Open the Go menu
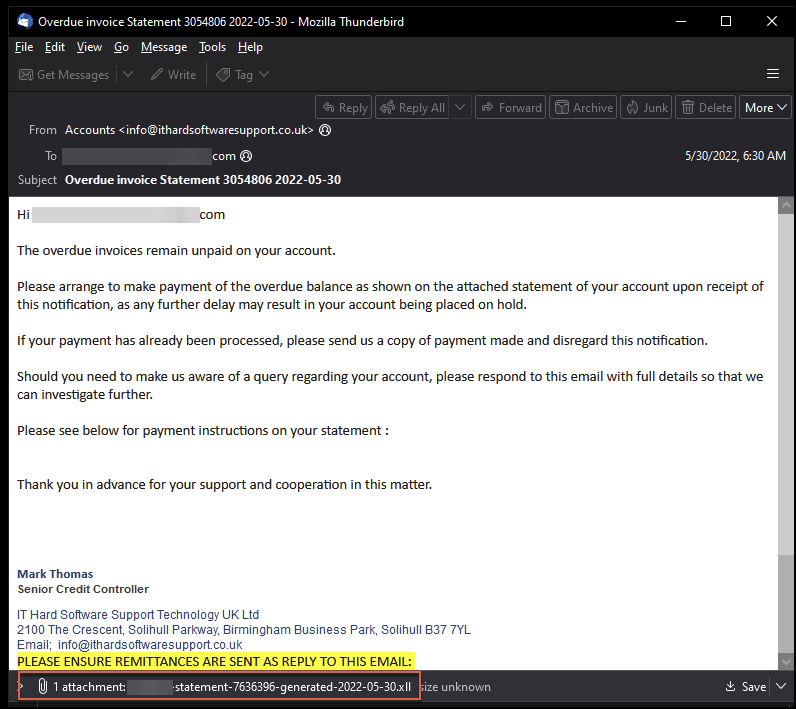 (121, 47)
